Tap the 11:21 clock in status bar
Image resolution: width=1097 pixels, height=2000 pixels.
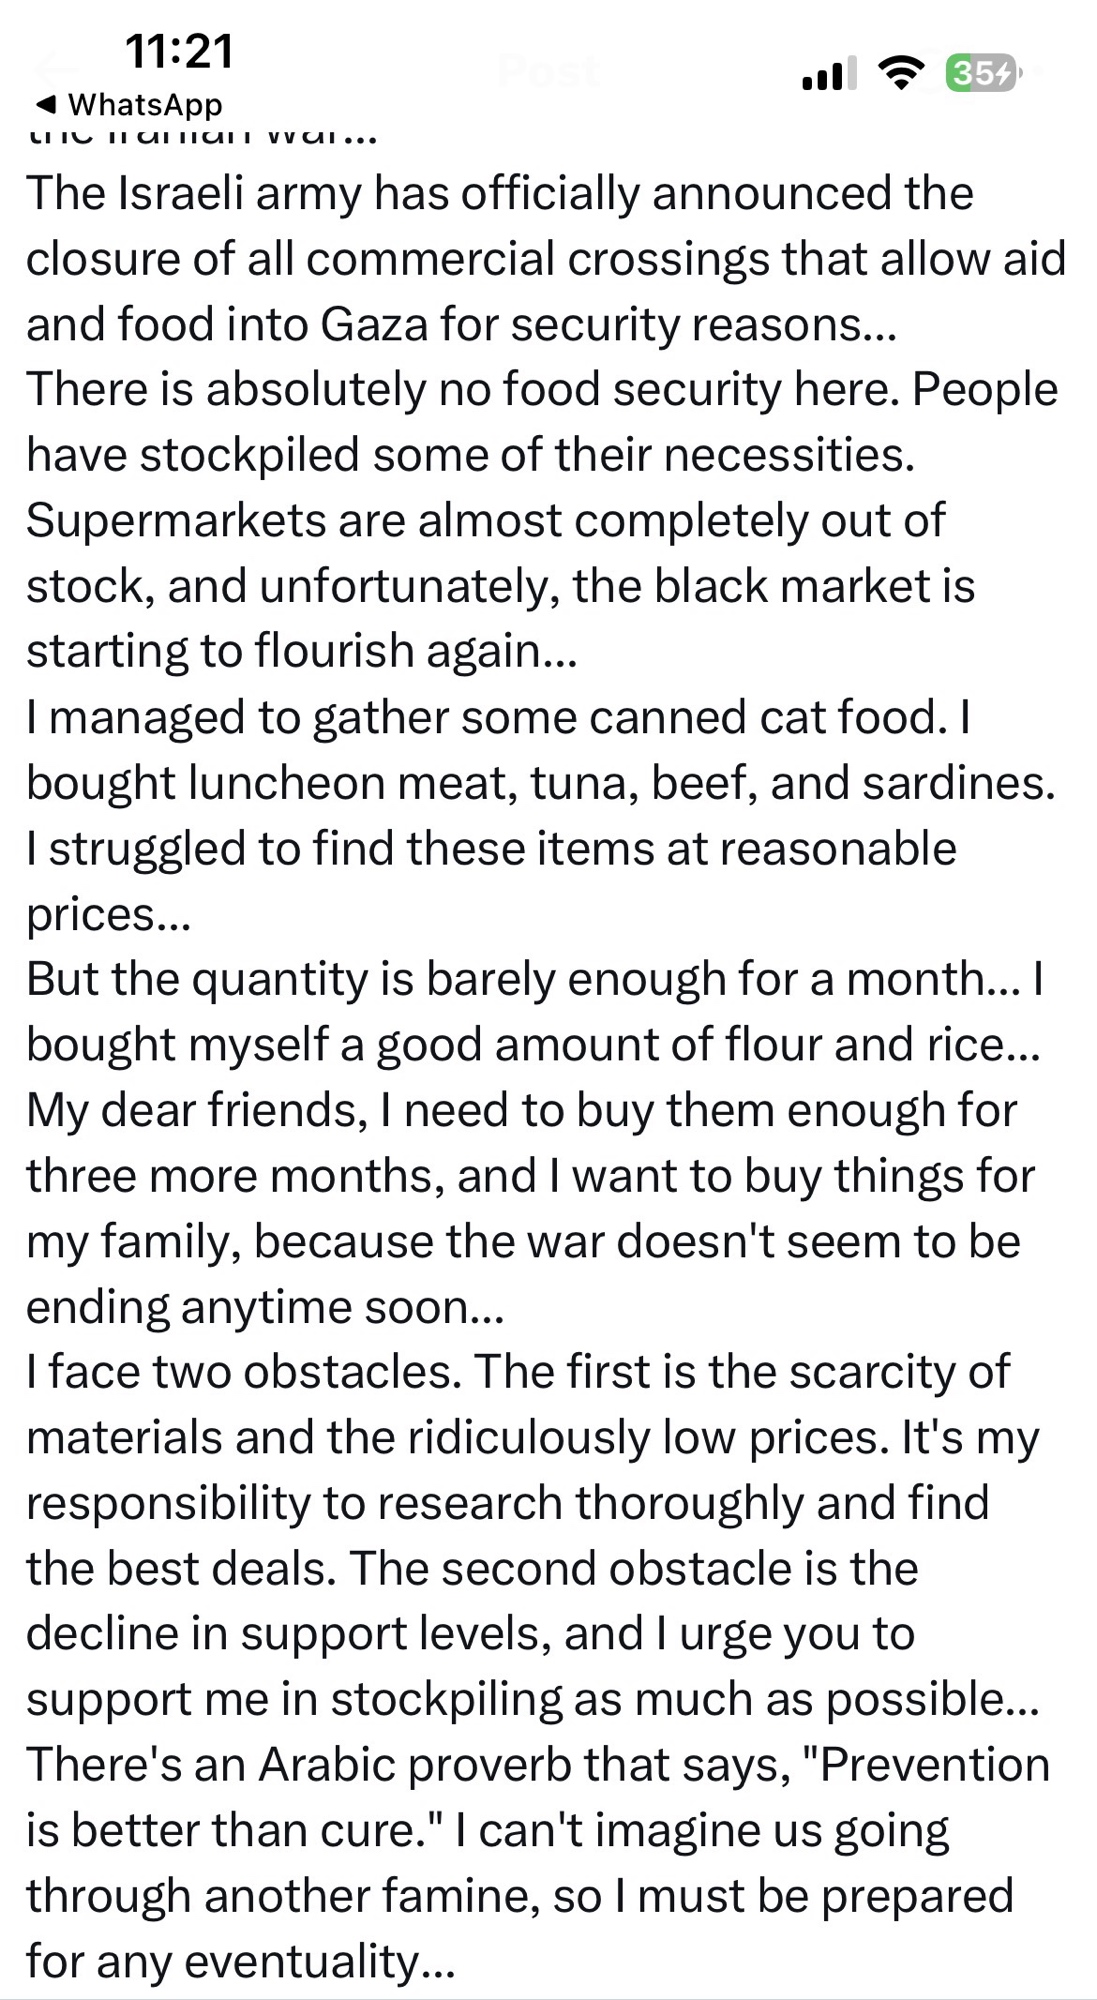pos(179,51)
